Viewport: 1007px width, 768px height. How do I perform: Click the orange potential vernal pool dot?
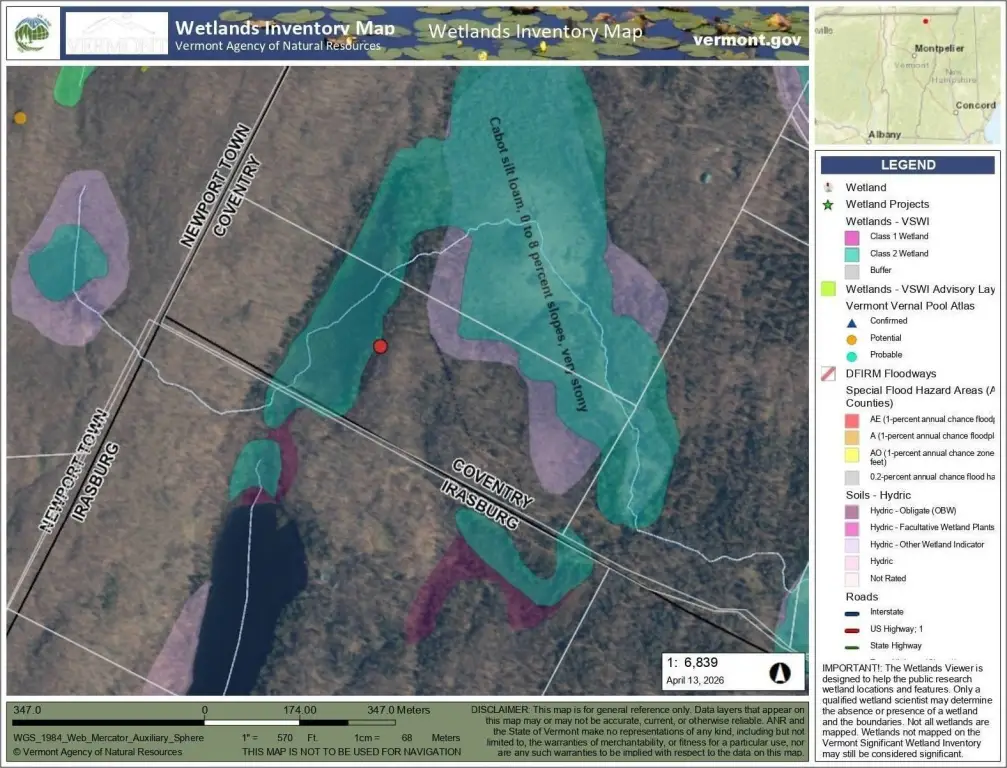20,118
